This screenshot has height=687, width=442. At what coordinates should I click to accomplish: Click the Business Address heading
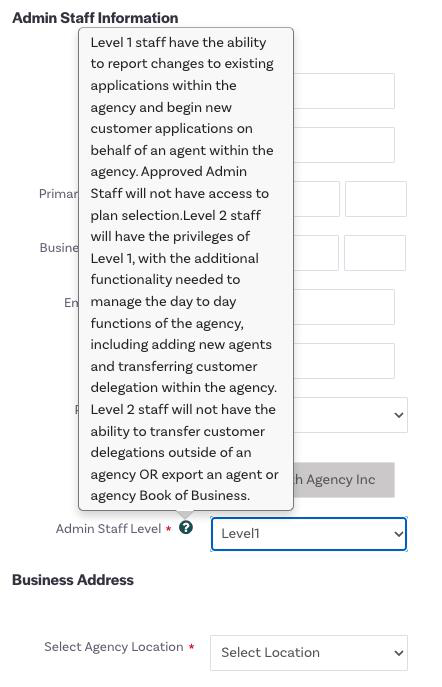coord(73,580)
